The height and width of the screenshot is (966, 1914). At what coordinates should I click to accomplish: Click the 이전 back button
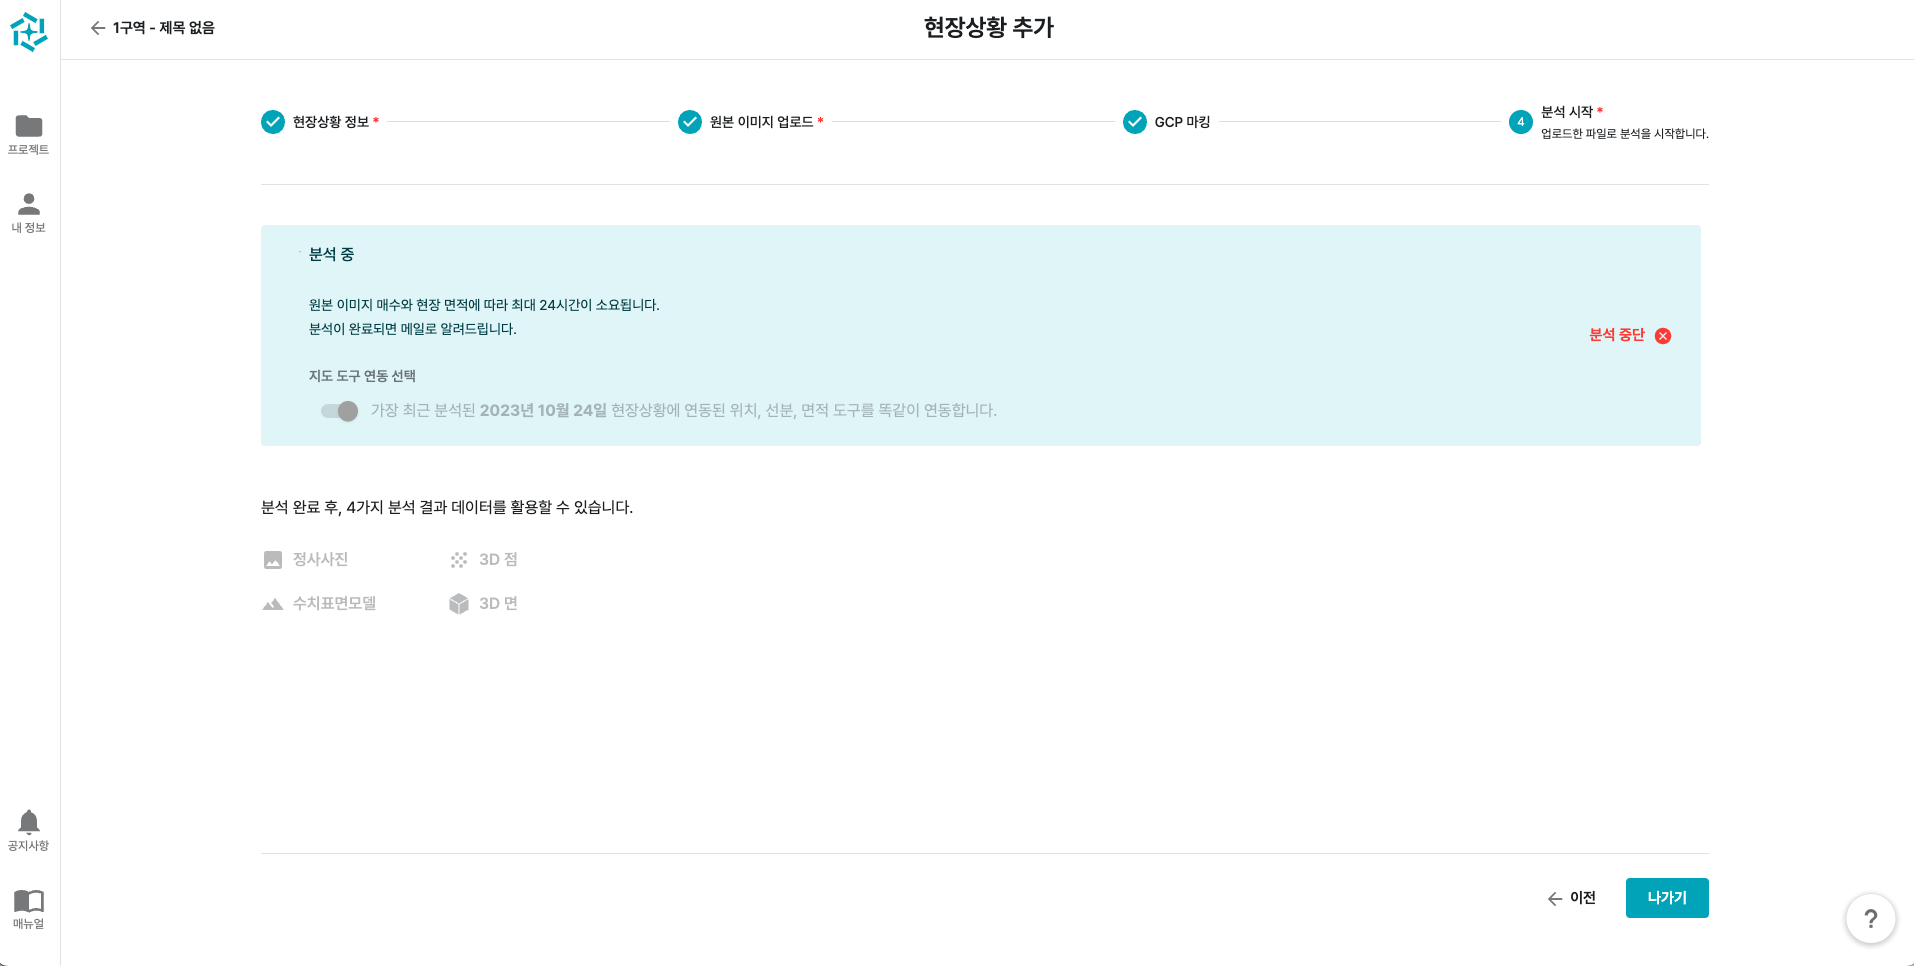pos(1571,898)
